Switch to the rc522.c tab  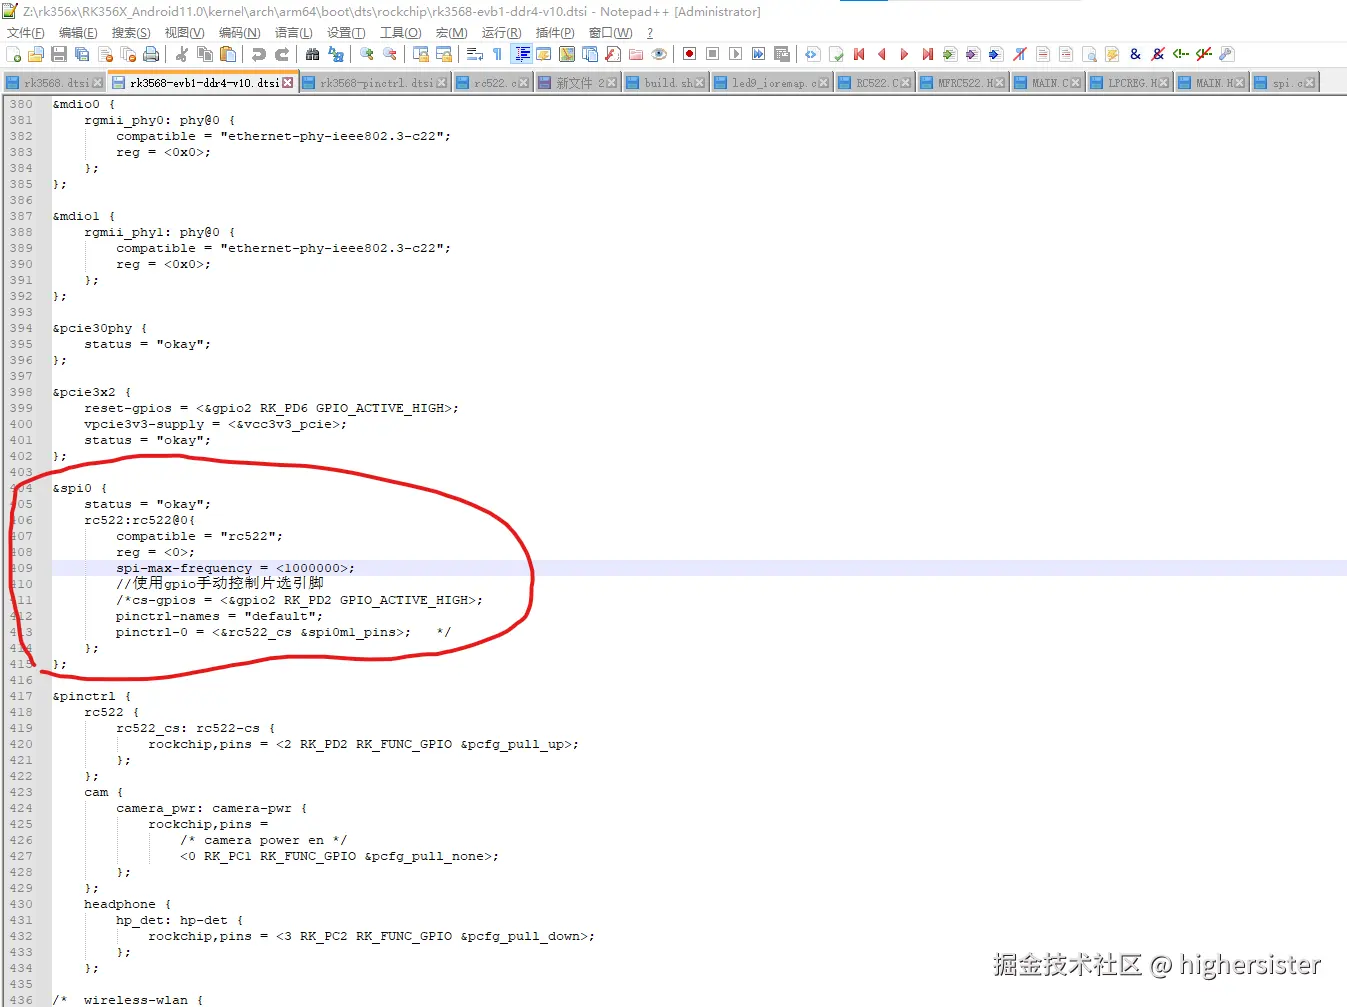tap(494, 83)
